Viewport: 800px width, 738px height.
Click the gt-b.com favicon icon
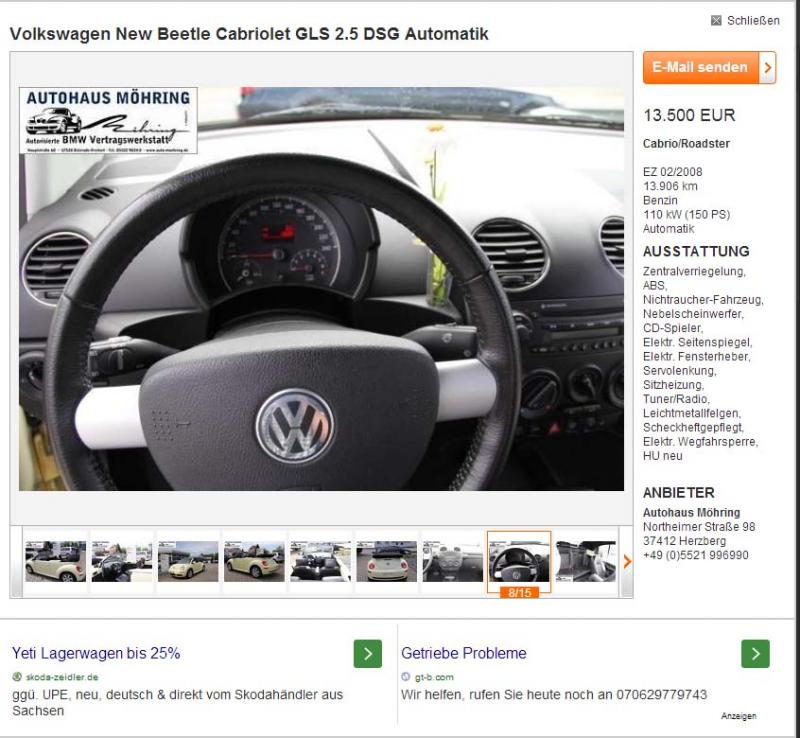[406, 677]
